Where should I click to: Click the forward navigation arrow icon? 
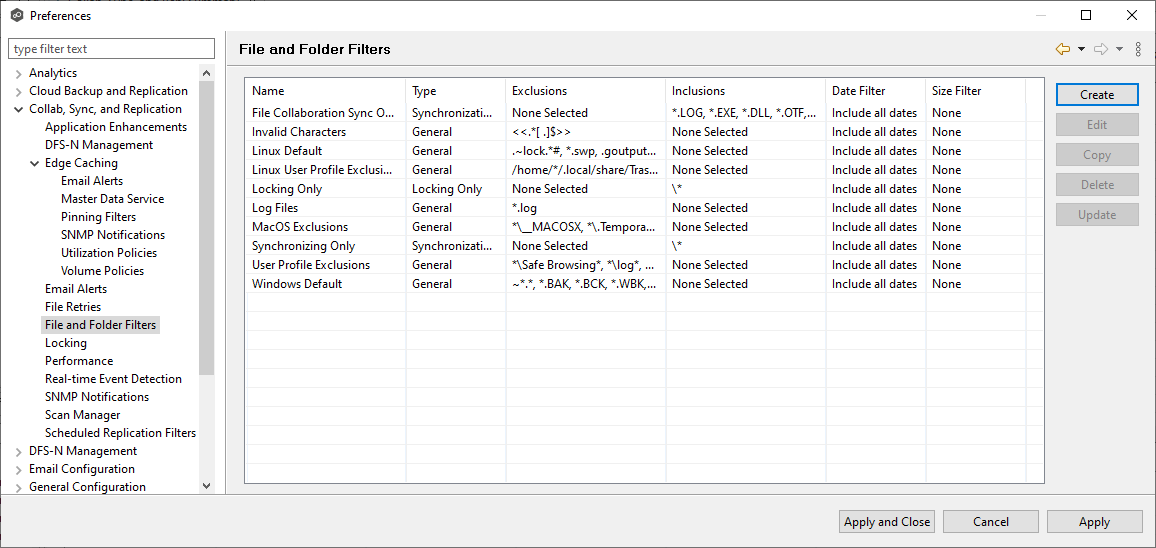click(1101, 49)
